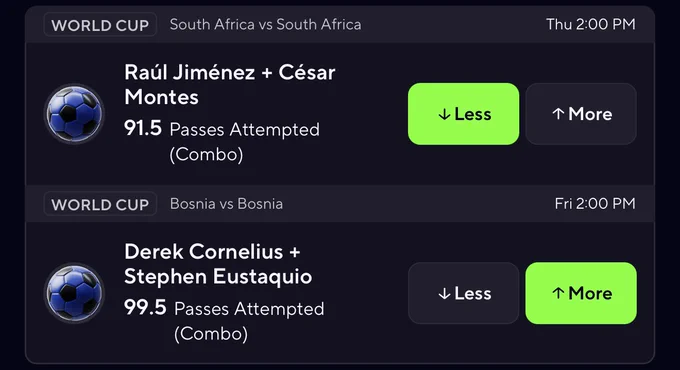Click soccer ball icon for Cornelius + Eustaquio
Viewport: 680px width, 370px height.
click(74, 293)
